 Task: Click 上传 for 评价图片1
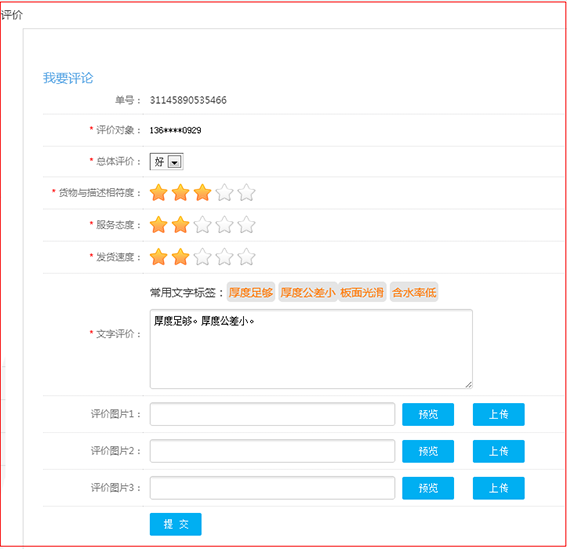tap(499, 414)
